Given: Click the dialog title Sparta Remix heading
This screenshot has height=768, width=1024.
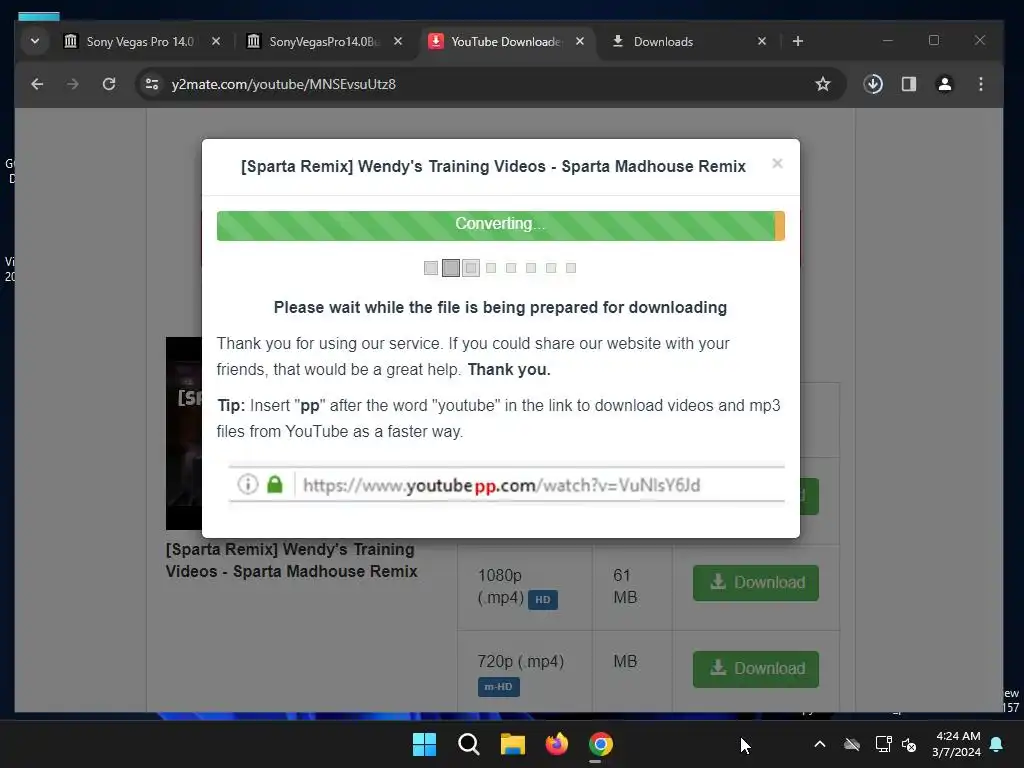Looking at the screenshot, I should click(x=493, y=167).
